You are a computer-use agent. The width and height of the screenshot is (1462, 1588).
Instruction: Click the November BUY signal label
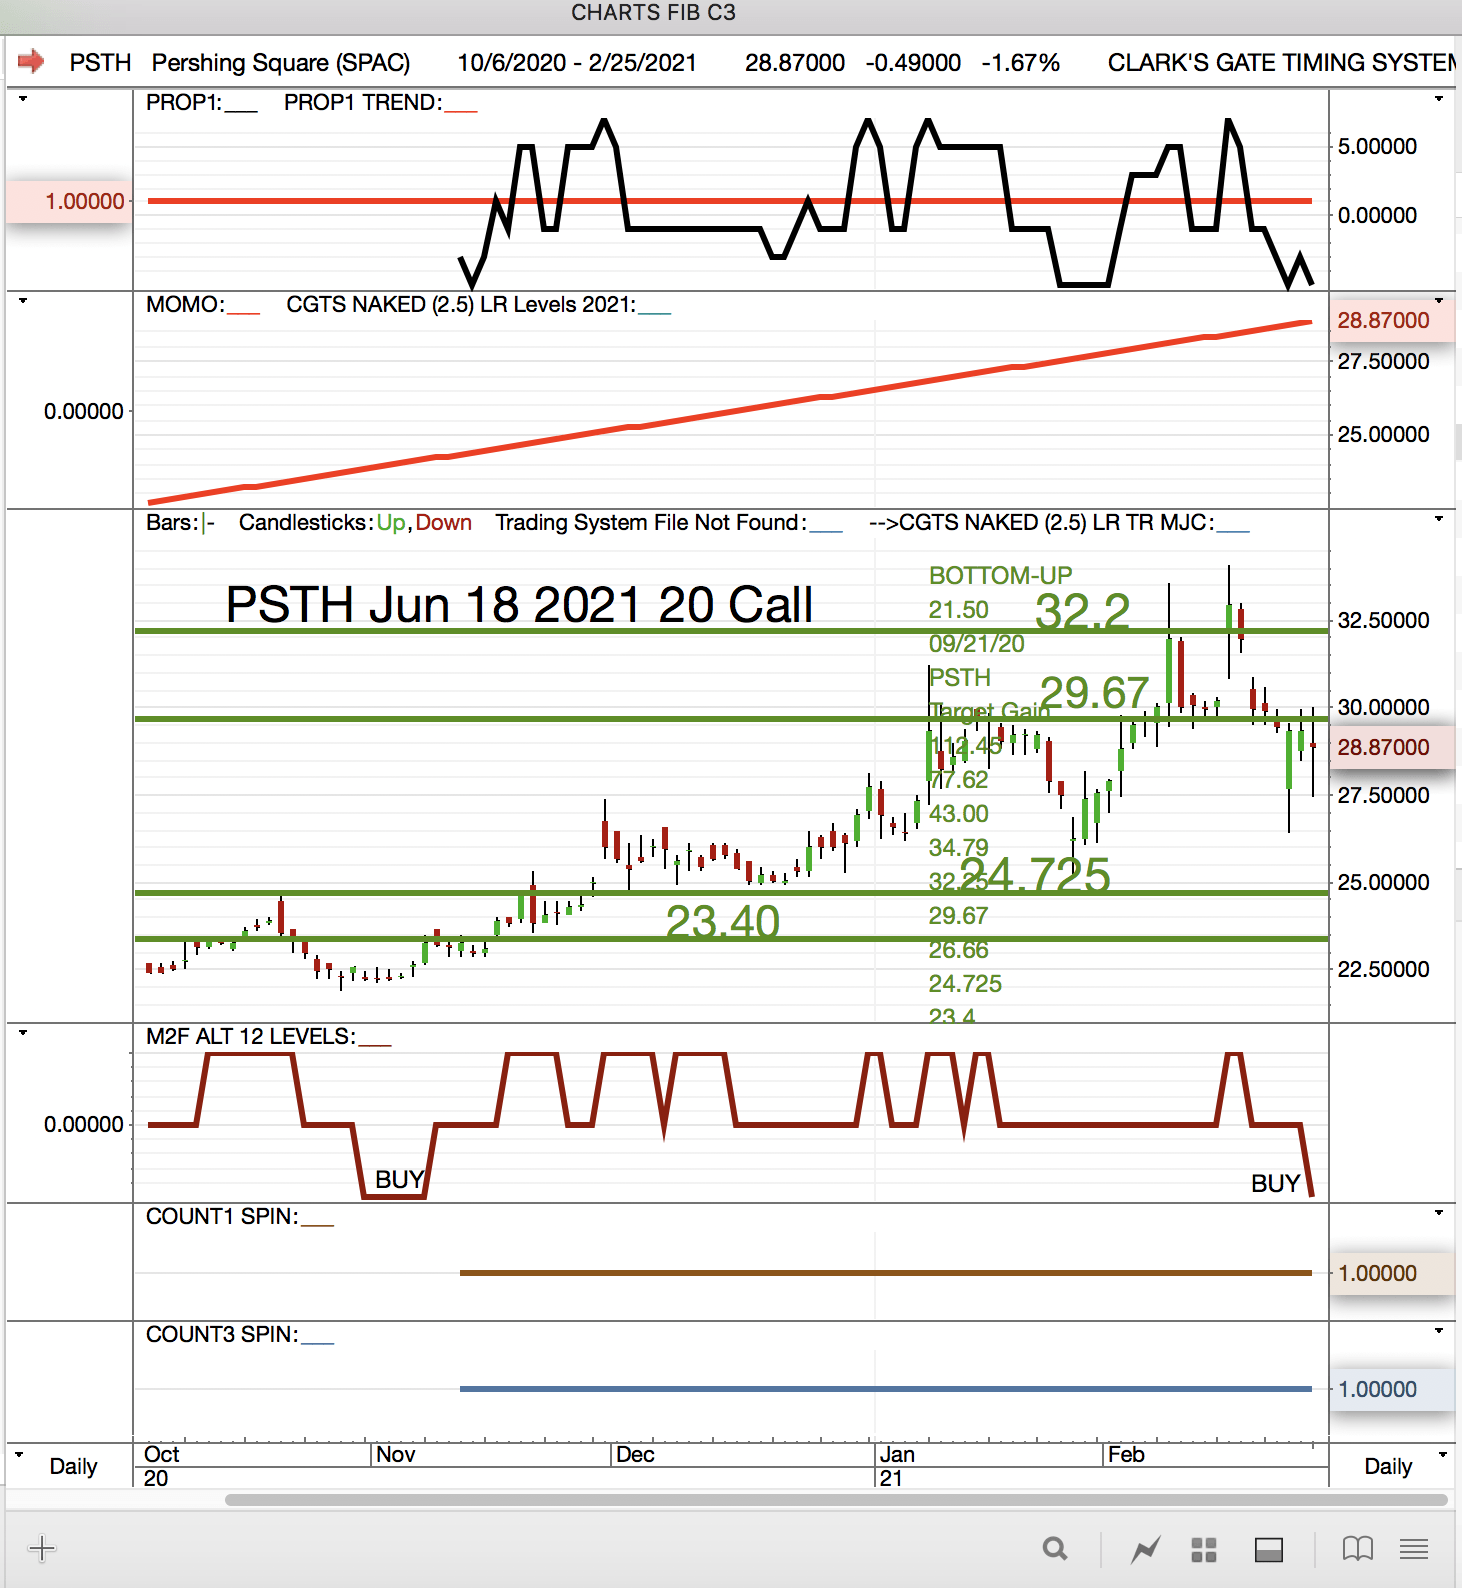tap(400, 1180)
